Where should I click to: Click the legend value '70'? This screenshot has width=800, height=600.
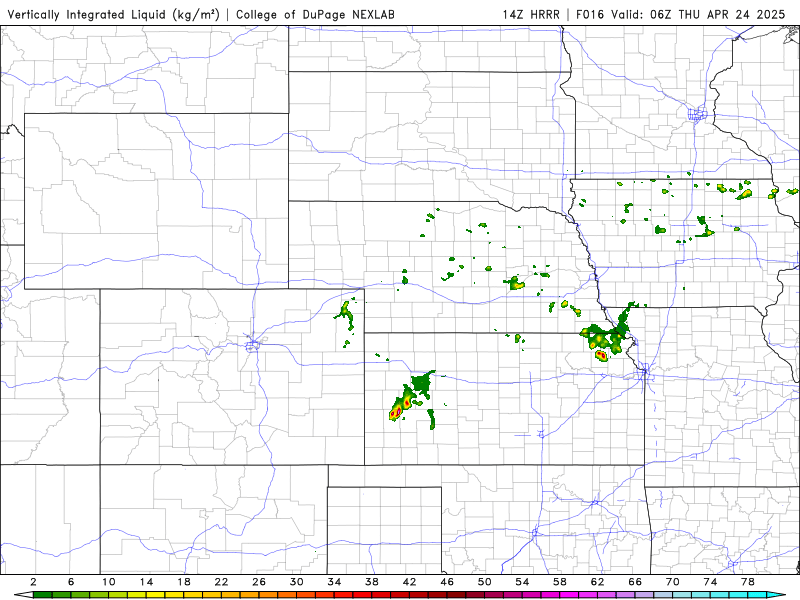click(672, 582)
